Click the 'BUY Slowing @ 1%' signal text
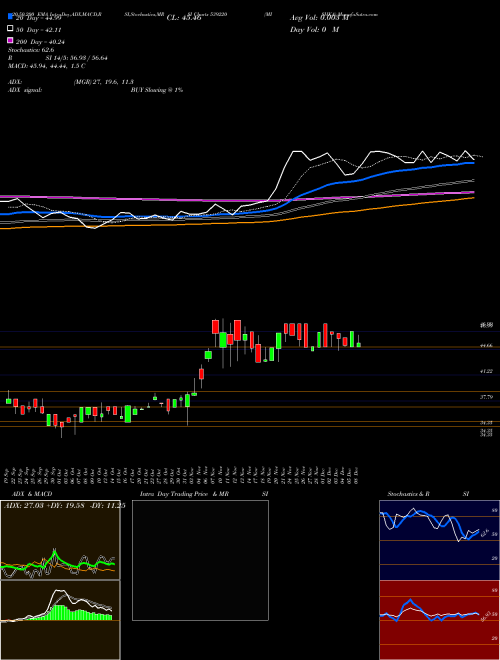 pyautogui.click(x=157, y=90)
